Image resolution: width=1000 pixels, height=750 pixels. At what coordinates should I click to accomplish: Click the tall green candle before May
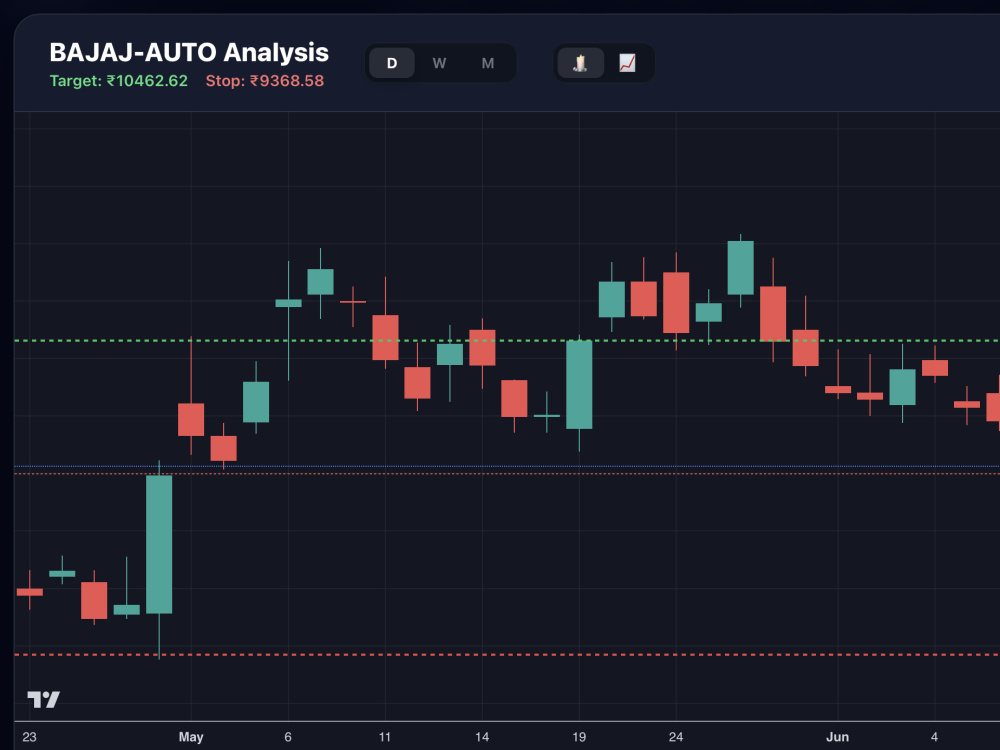click(159, 544)
